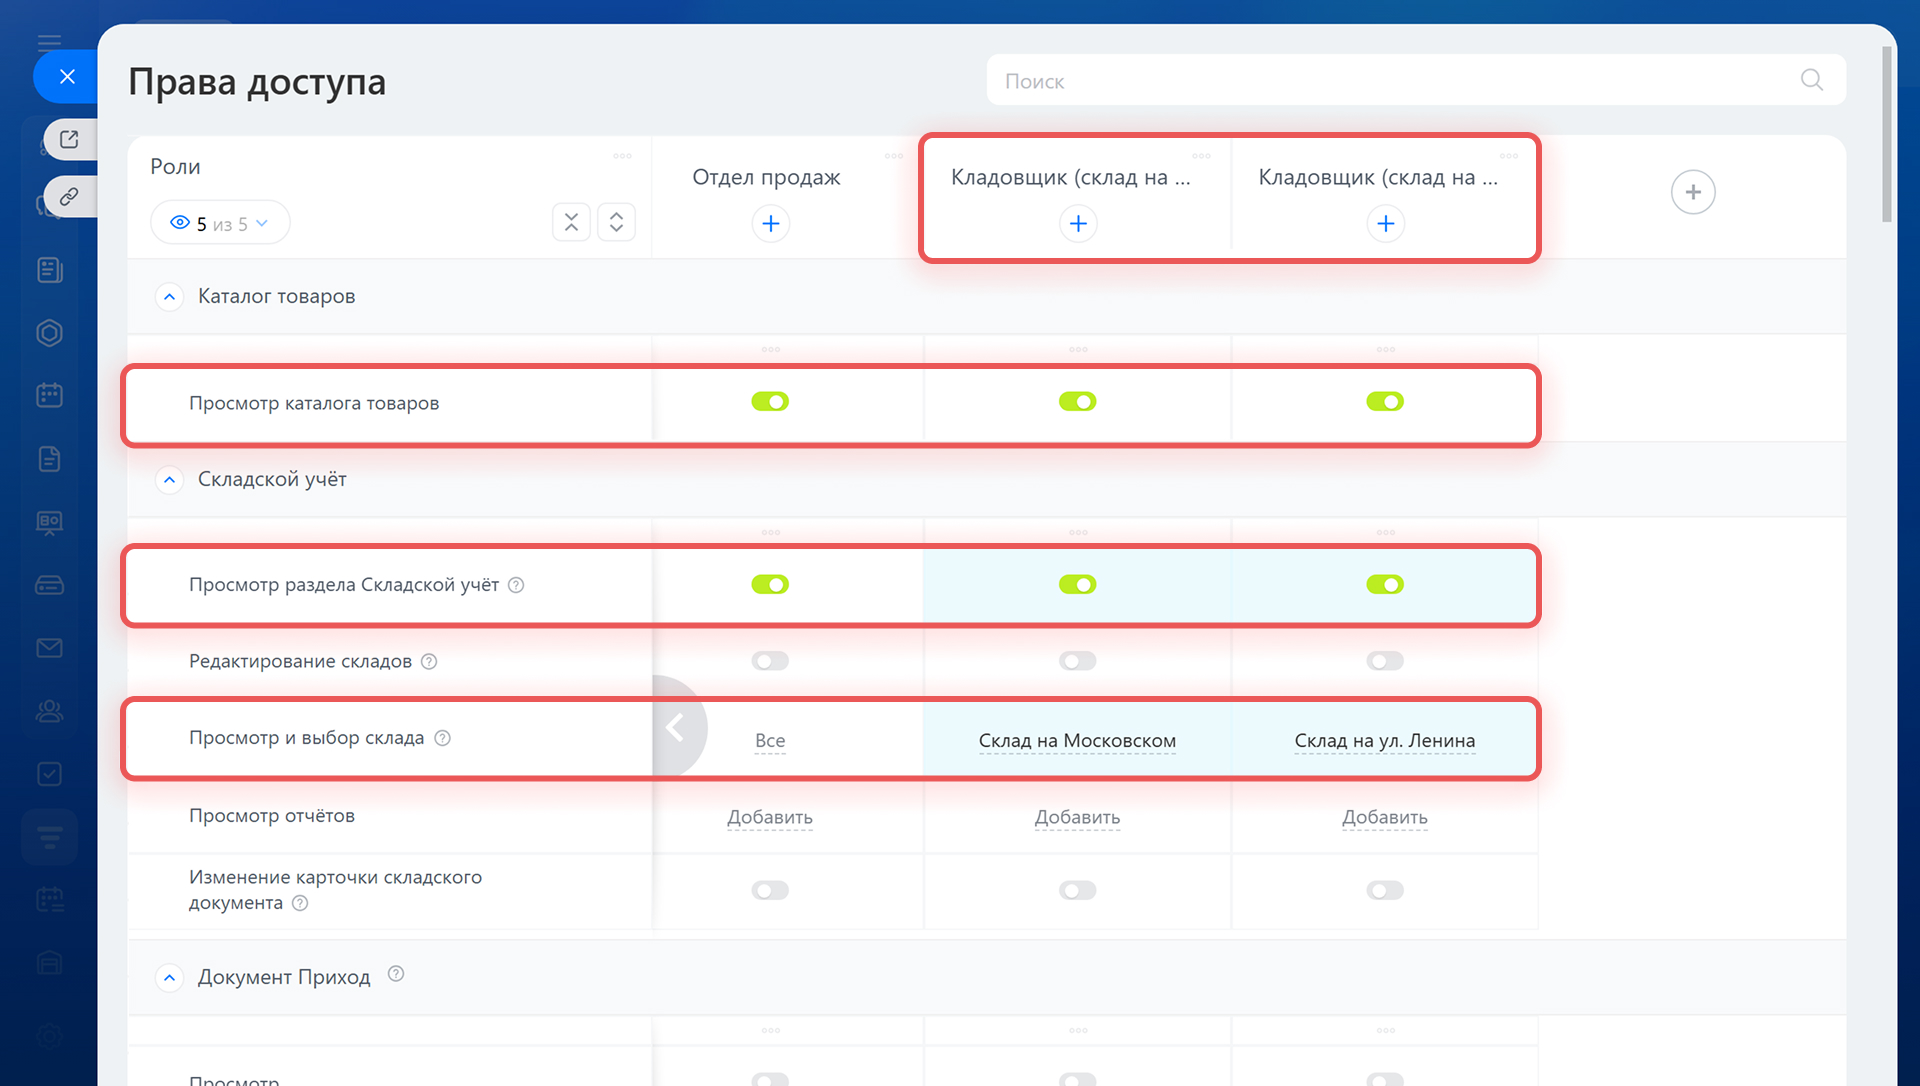Viewport: 1920px width, 1086px height.
Task: Open the 5 из 5 roles visibility dropdown
Action: (220, 223)
